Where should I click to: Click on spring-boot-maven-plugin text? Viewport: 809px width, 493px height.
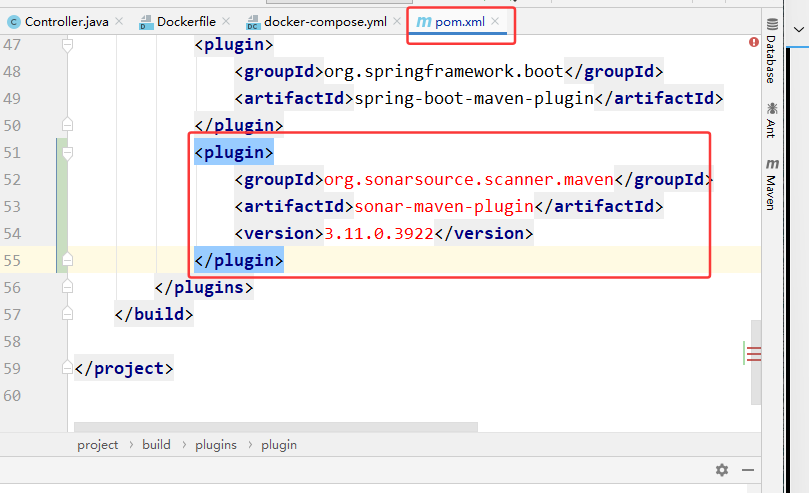(x=474, y=98)
